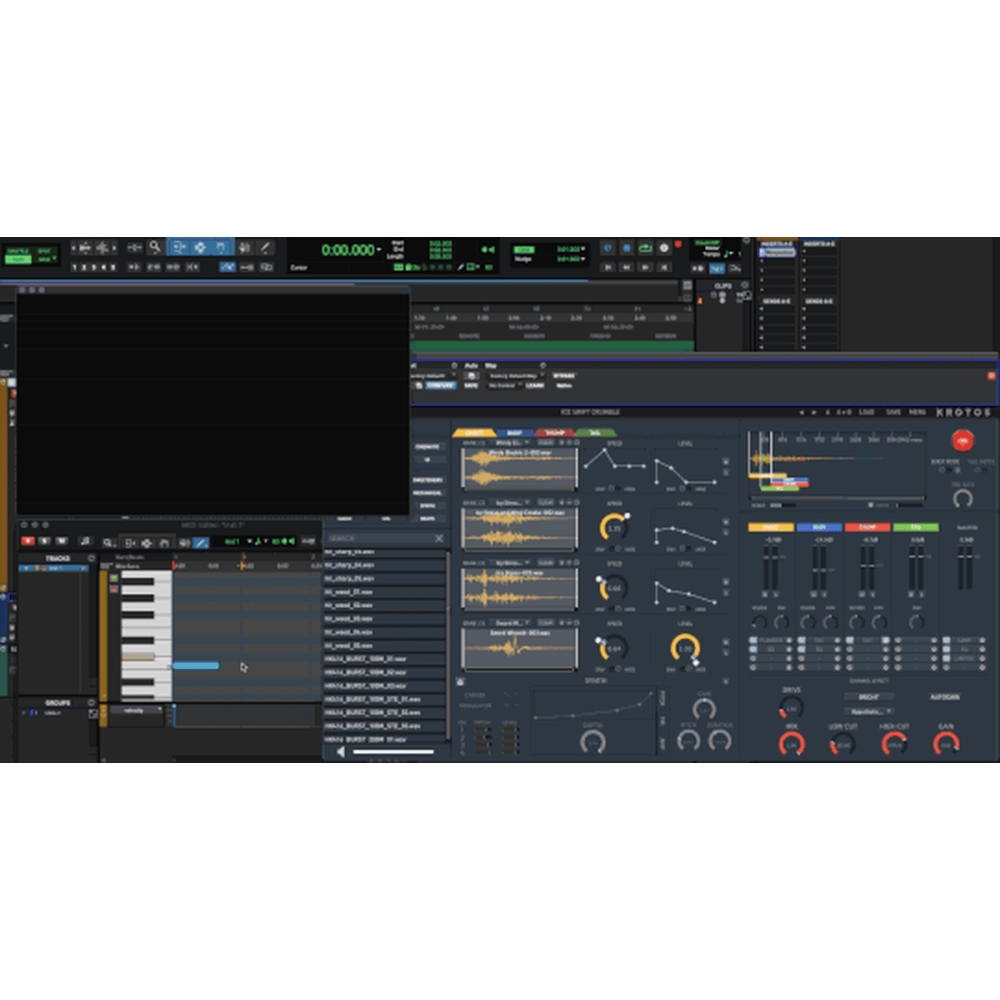1000x1000 pixels.
Task: Open the MENU item in the plugin header
Action: [918, 411]
